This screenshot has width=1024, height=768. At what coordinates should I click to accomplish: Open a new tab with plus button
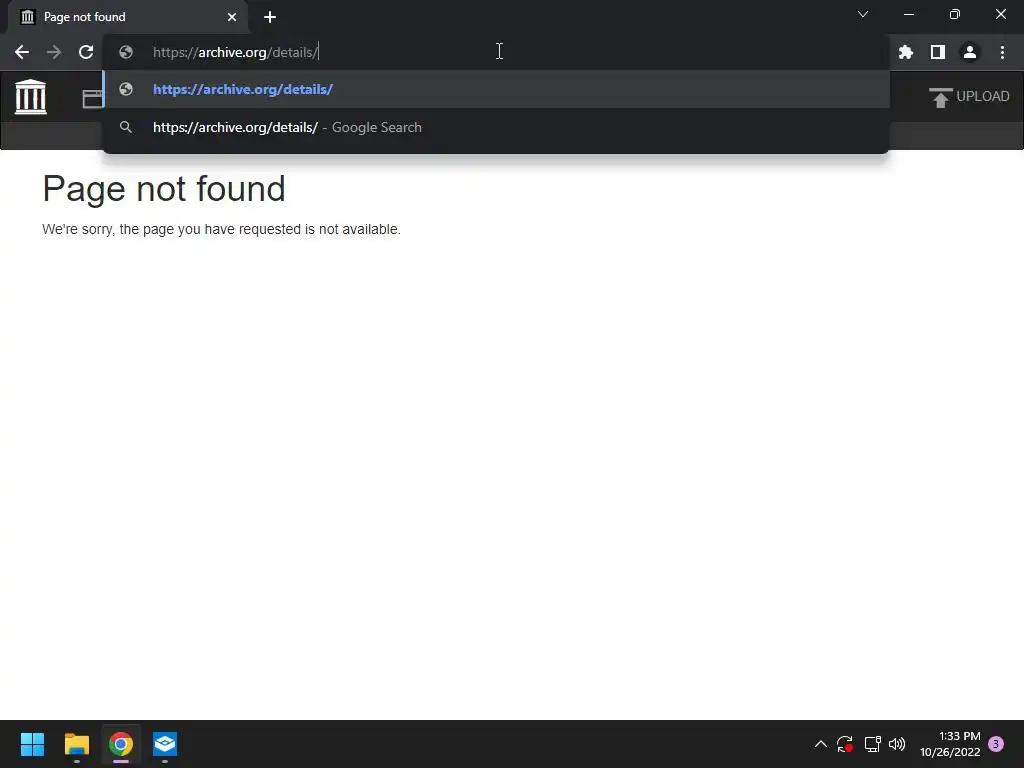[270, 17]
